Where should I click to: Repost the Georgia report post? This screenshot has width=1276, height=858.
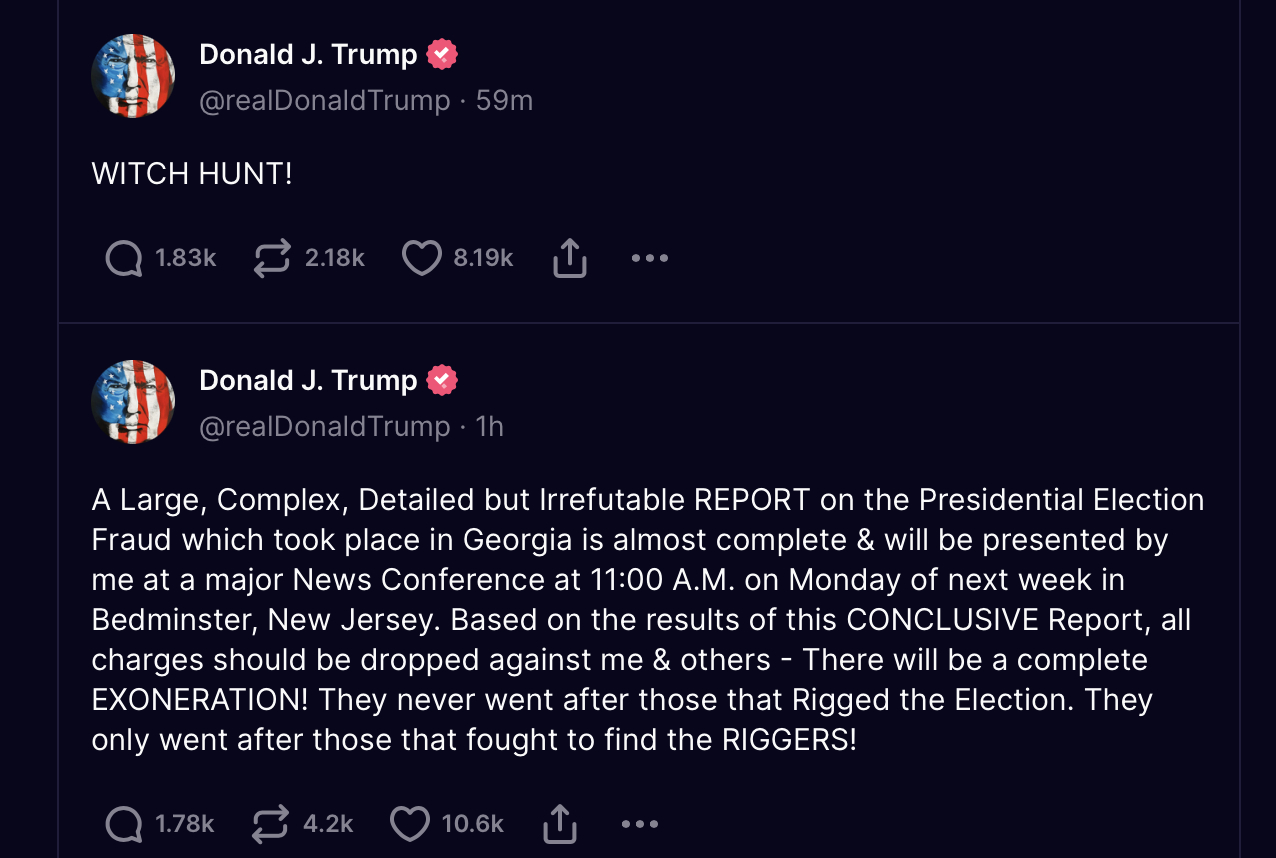[270, 824]
